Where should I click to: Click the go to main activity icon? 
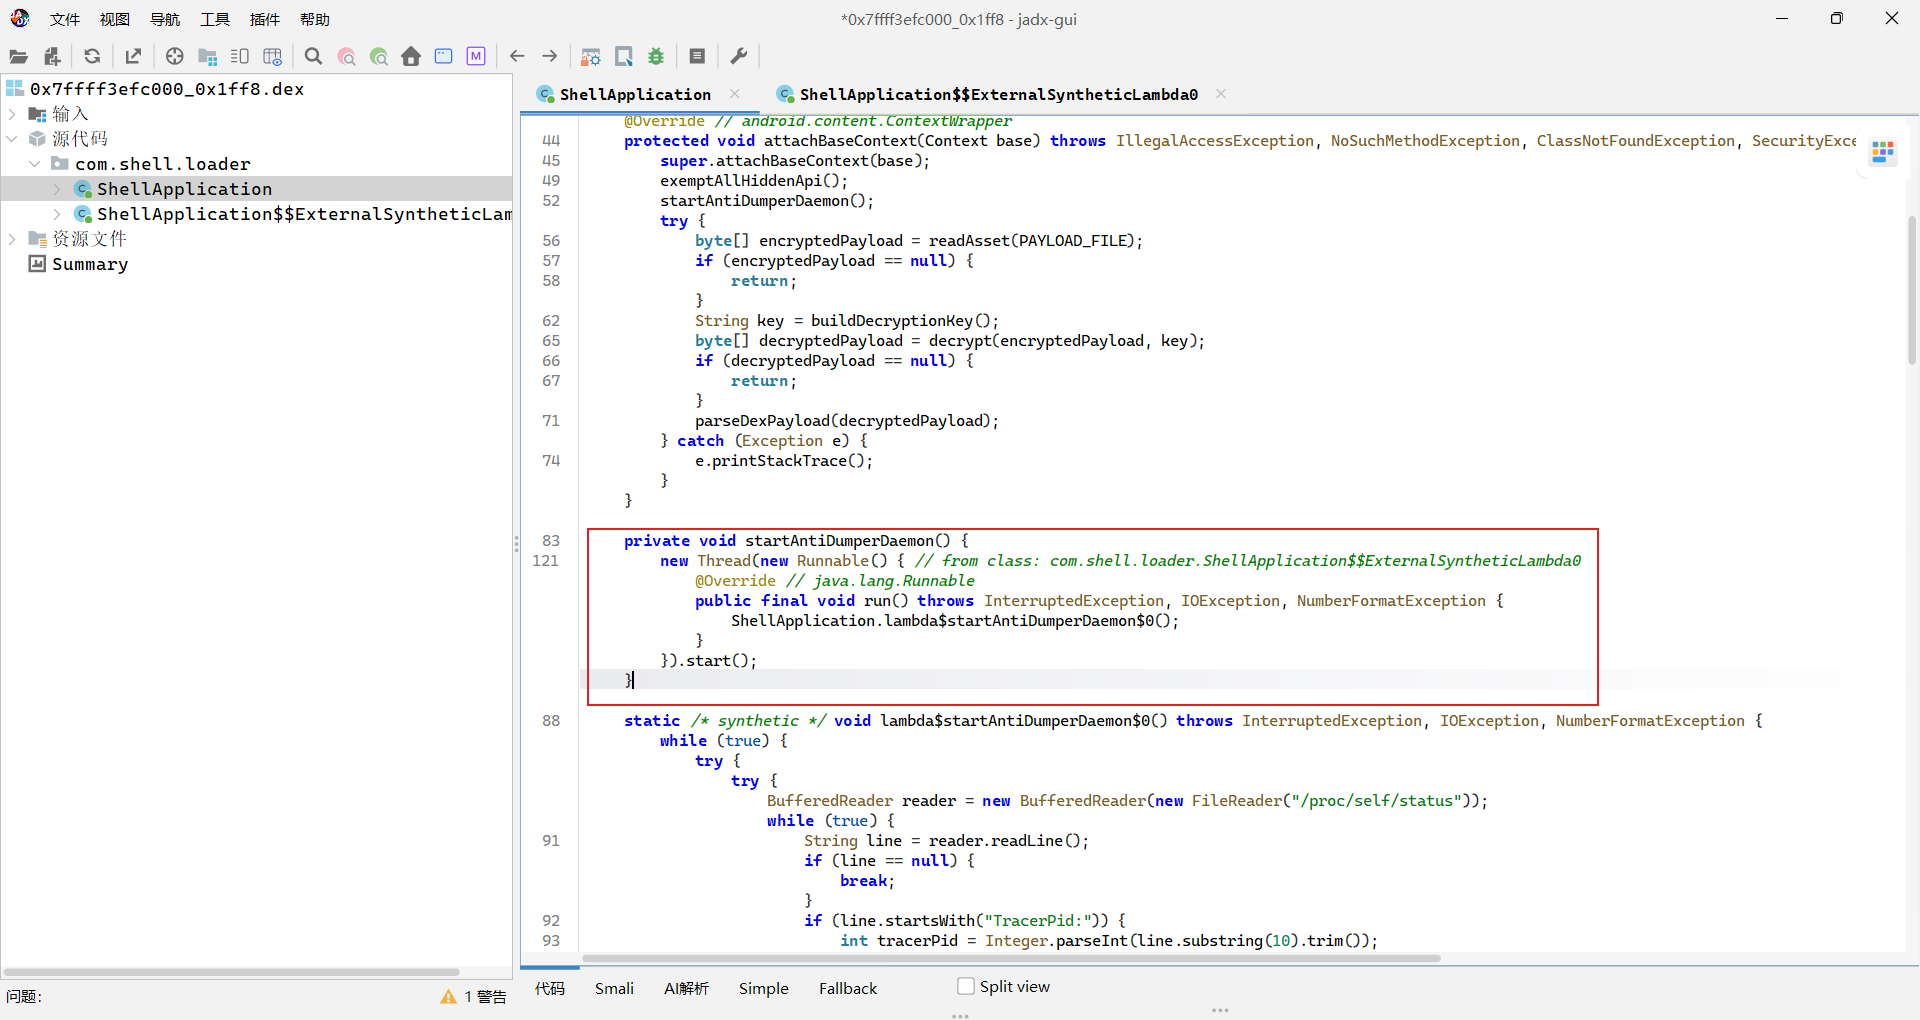411,57
